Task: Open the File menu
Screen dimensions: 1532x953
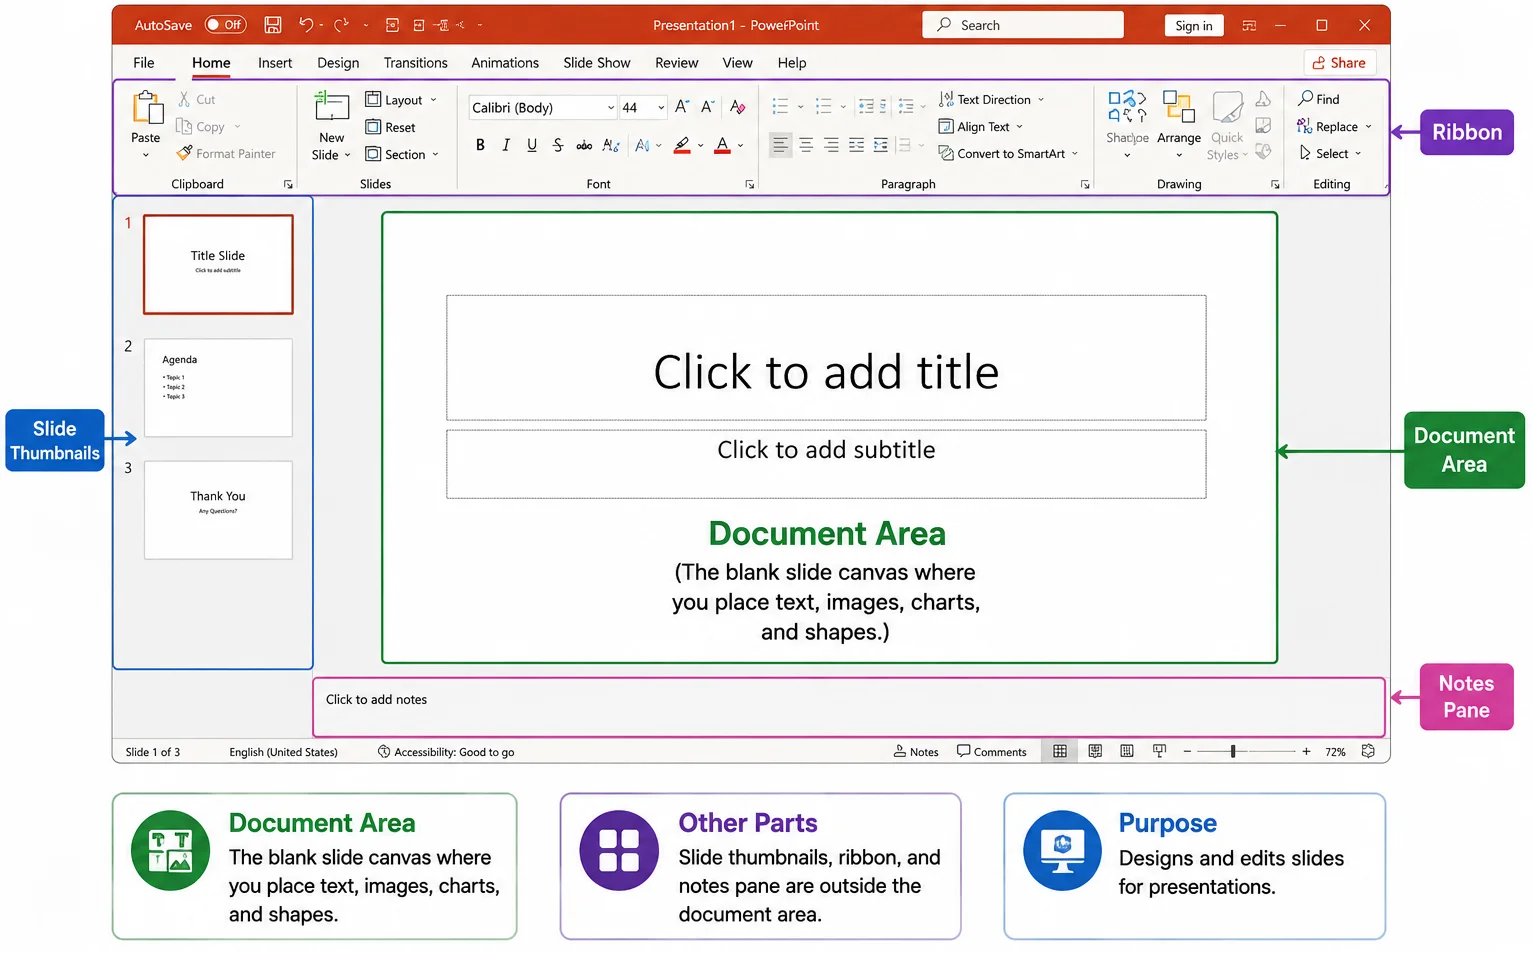Action: coord(144,63)
